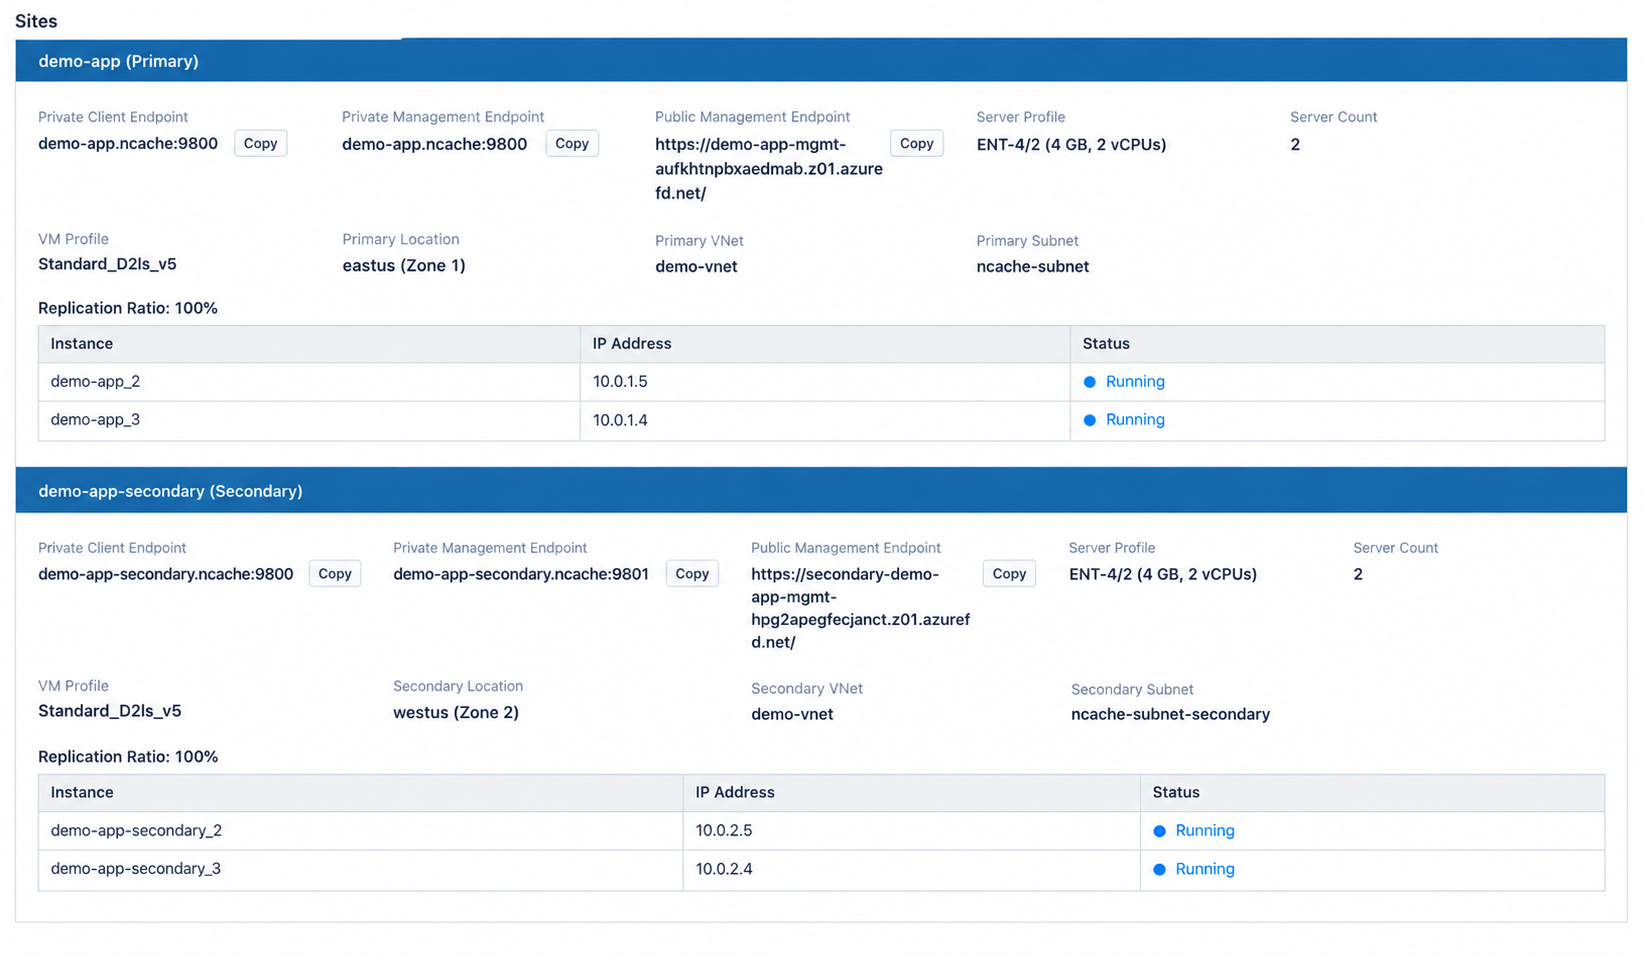Viewport: 1645px width, 956px height.
Task: Click the IP address 10.0.2.5
Action: [724, 830]
